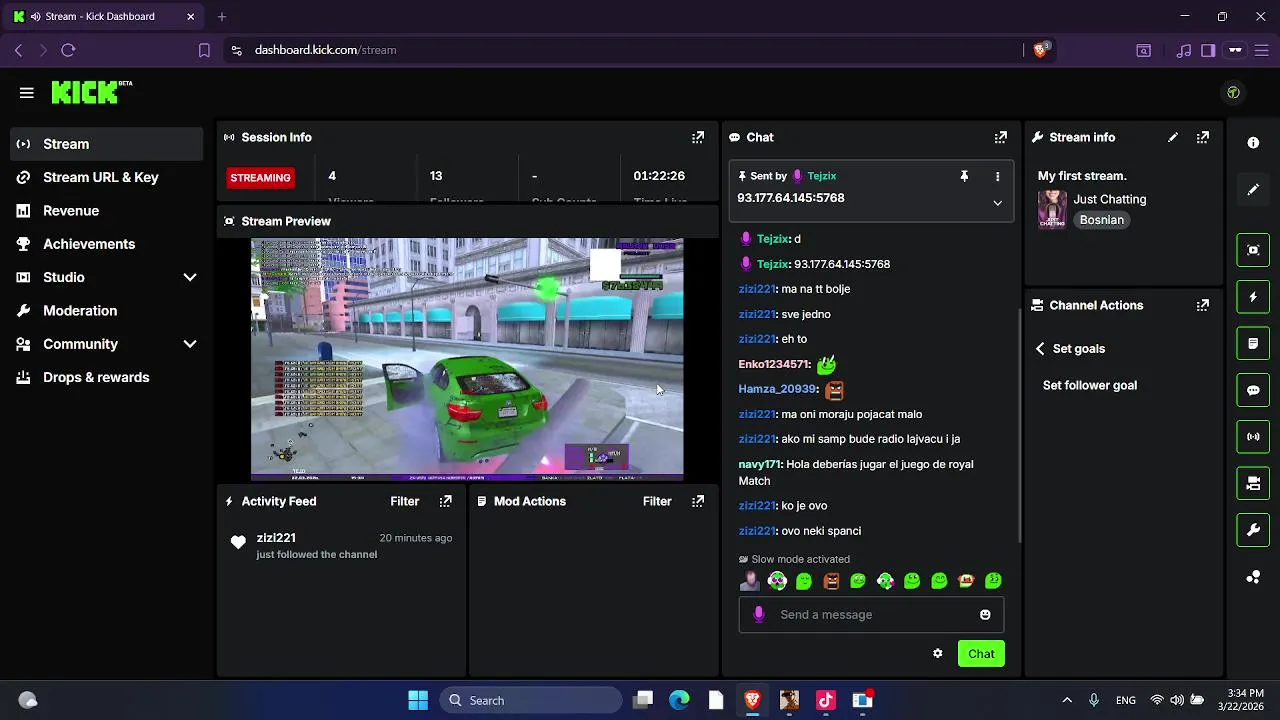Select Set follower goal
The width and height of the screenshot is (1280, 720).
pyautogui.click(x=1090, y=385)
